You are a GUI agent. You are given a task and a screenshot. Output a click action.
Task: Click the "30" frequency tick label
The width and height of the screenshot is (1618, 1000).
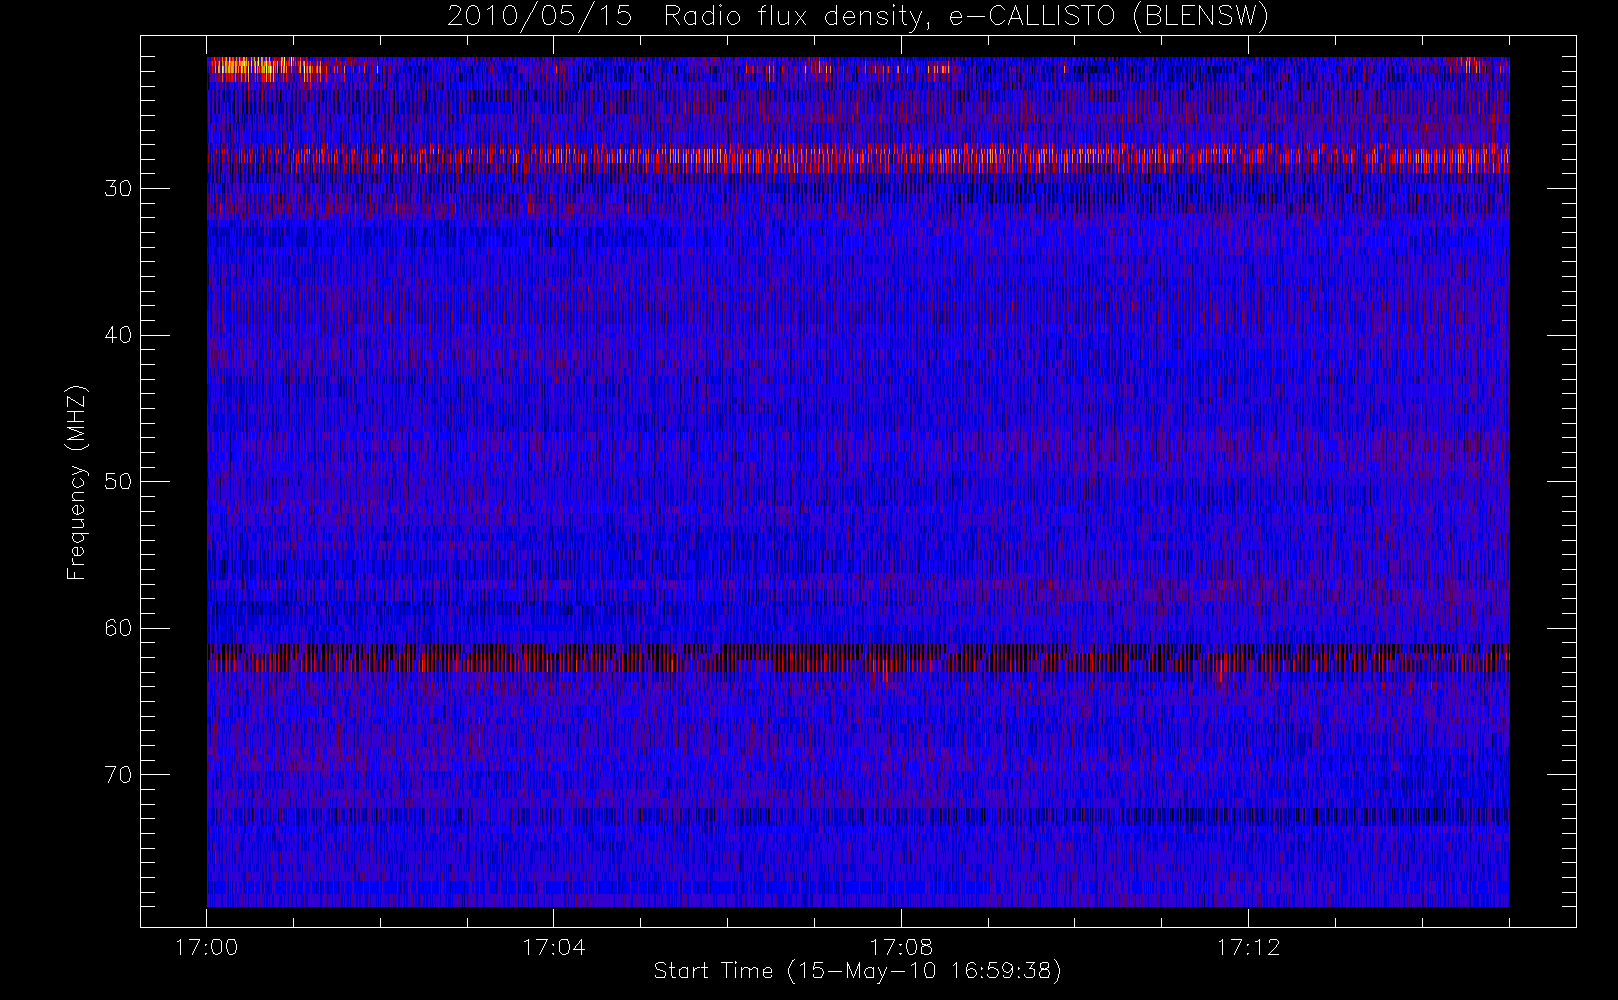point(118,189)
